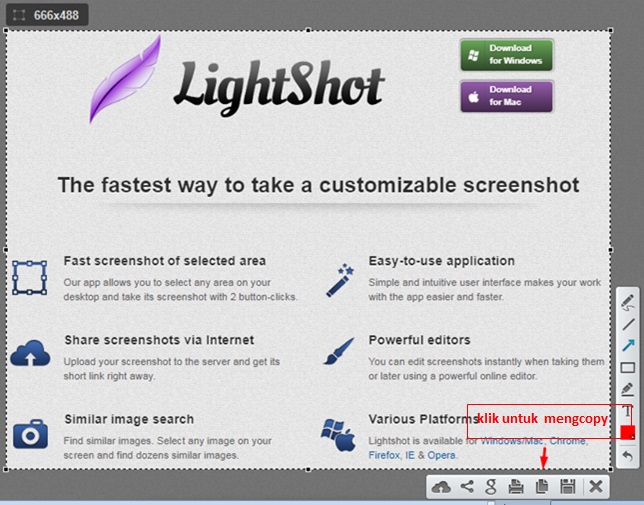
Task: Open the Firefox platform link
Action: click(x=384, y=455)
